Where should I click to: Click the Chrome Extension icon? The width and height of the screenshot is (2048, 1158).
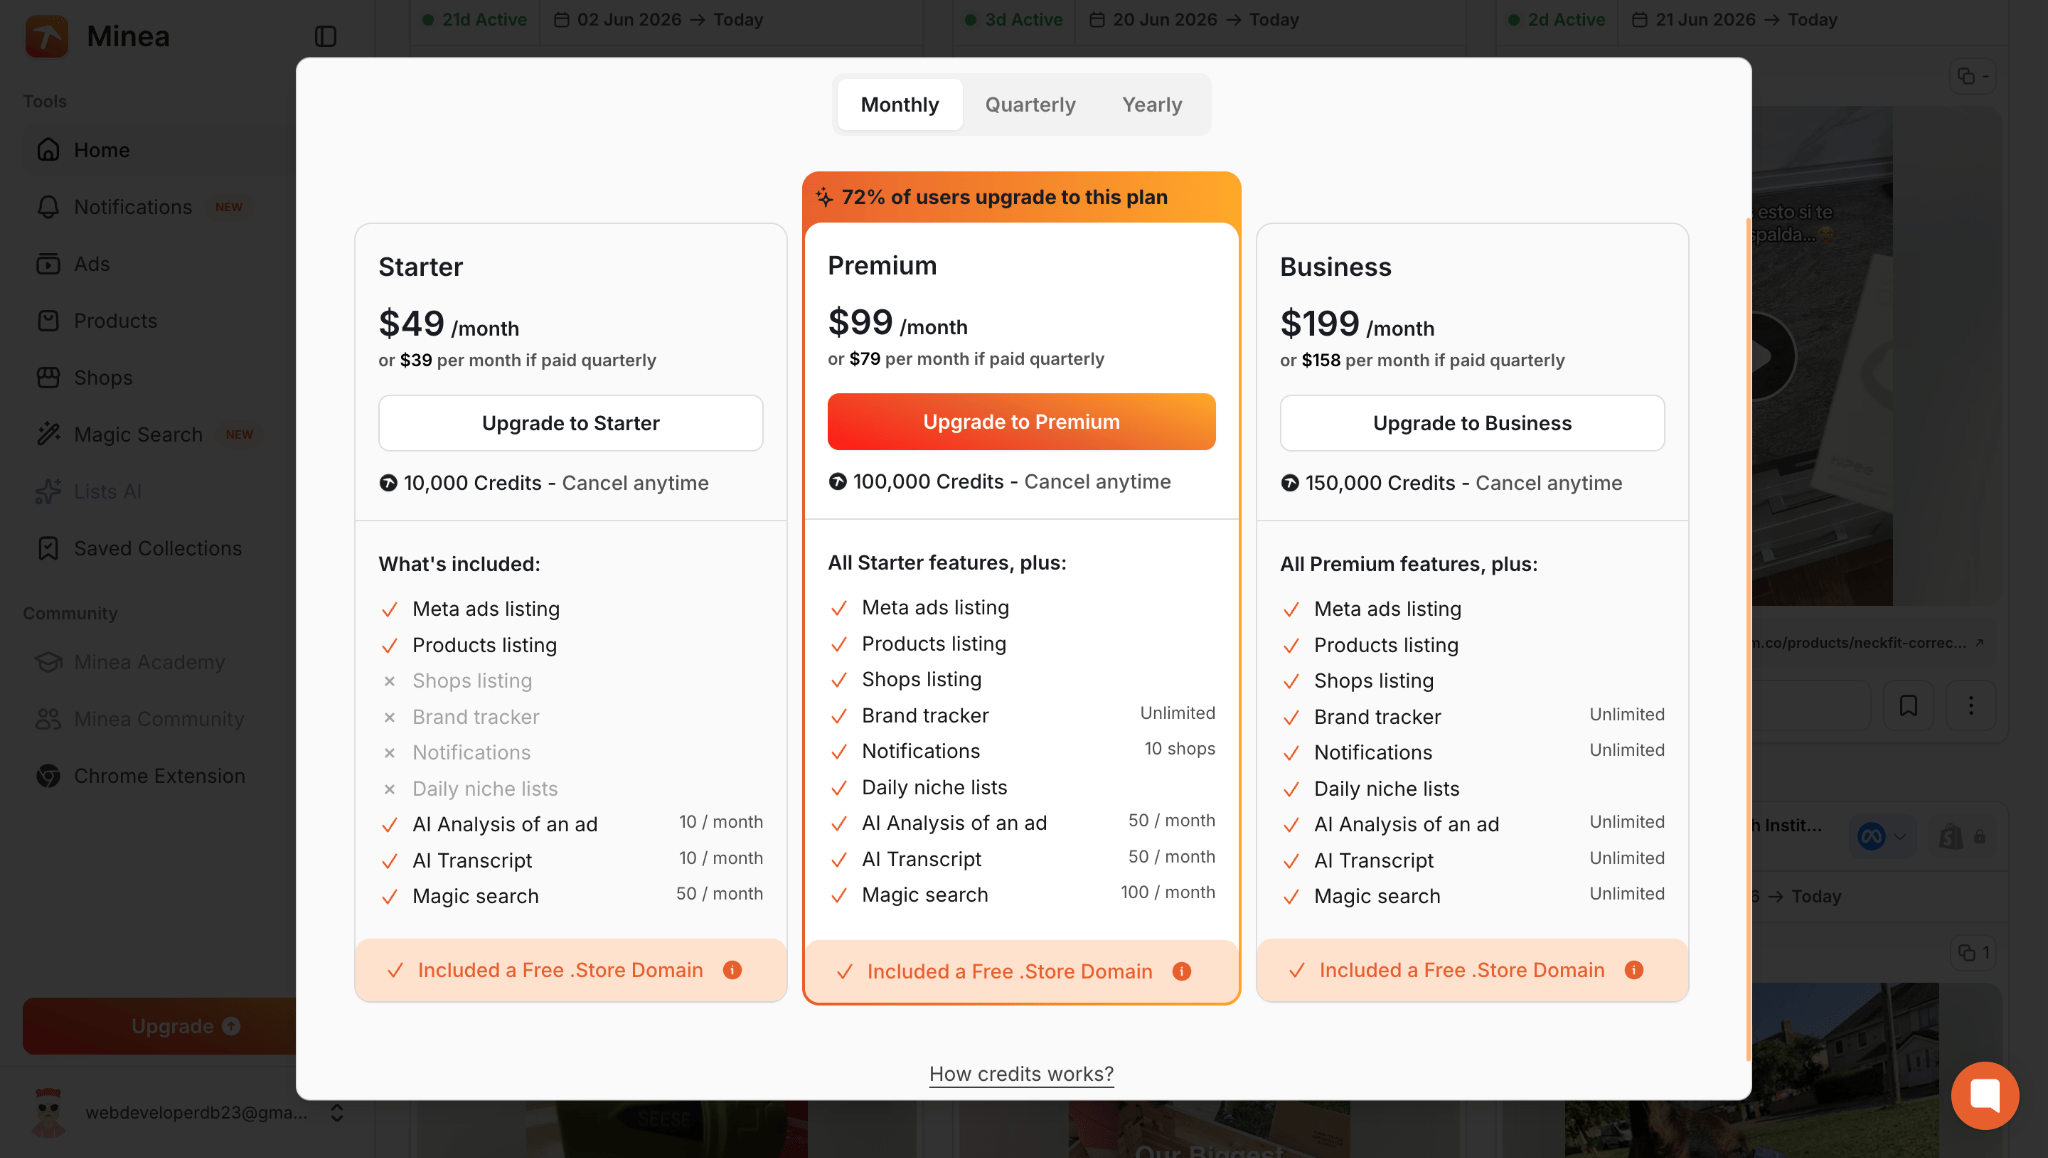(48, 776)
